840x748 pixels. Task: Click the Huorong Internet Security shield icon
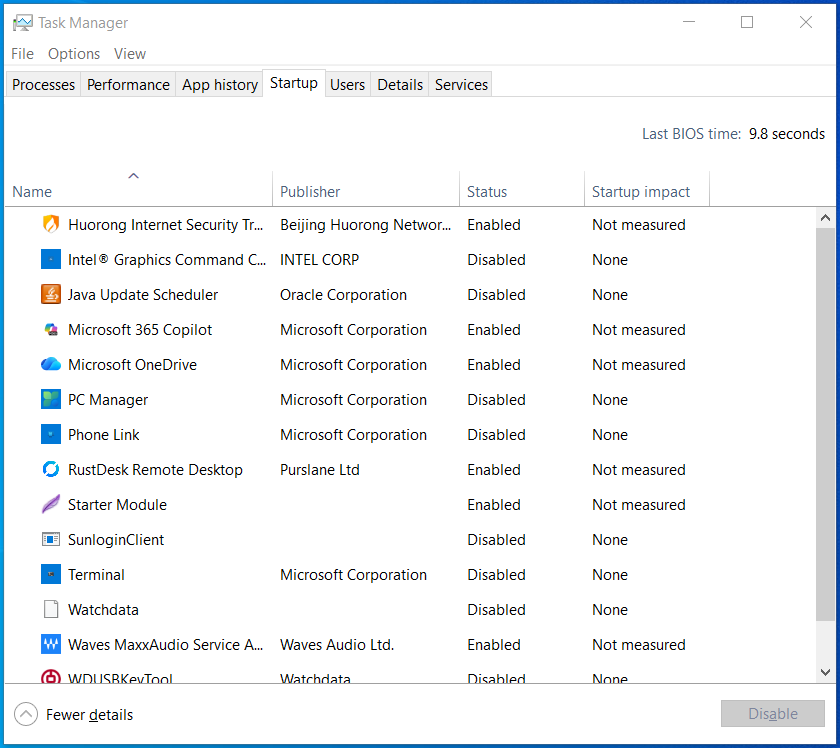(x=51, y=225)
